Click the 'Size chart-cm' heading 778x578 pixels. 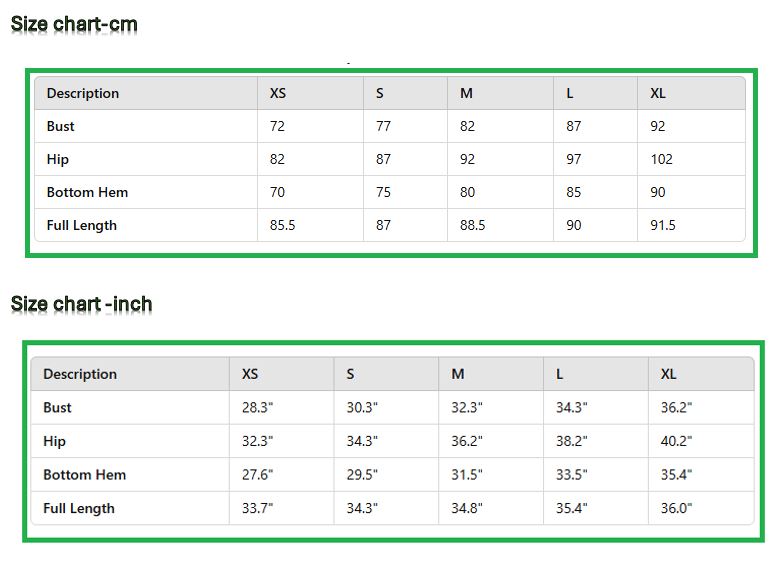point(74,24)
